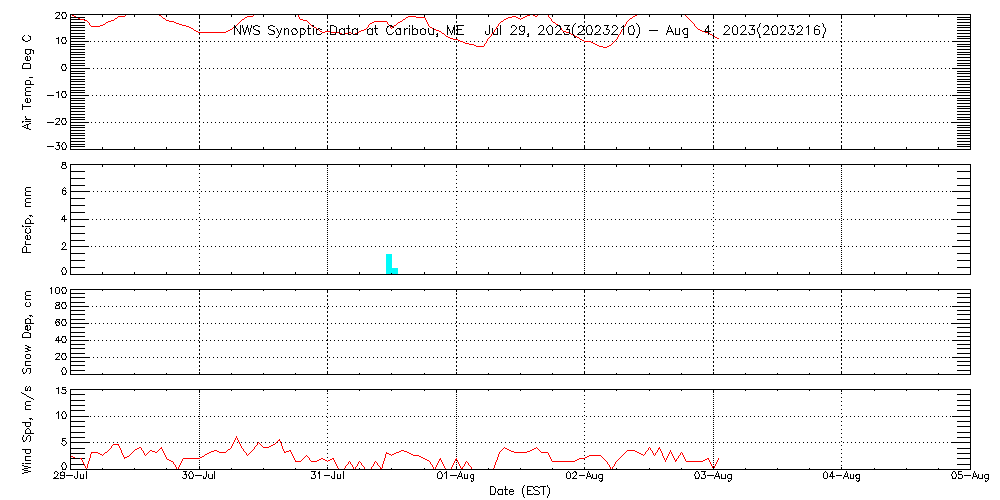
Task: Select the 'Air Temp, Deg C' axis label
Action: click(27, 82)
